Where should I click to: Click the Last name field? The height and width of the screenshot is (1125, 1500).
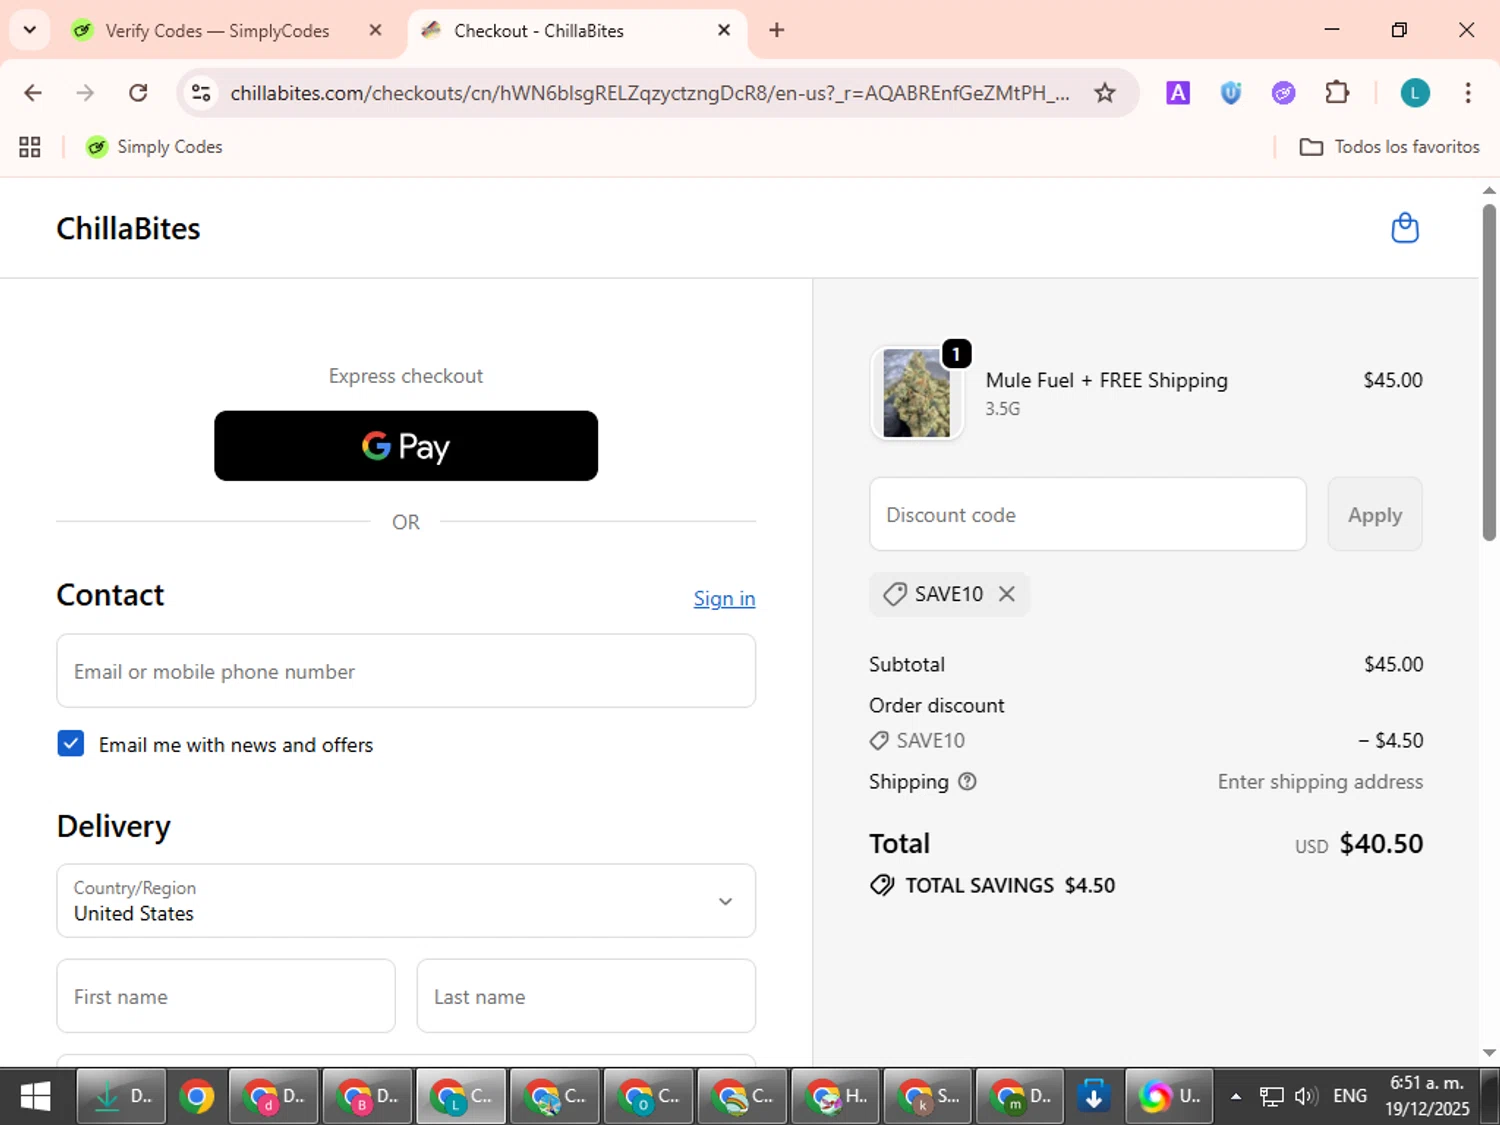tap(586, 996)
